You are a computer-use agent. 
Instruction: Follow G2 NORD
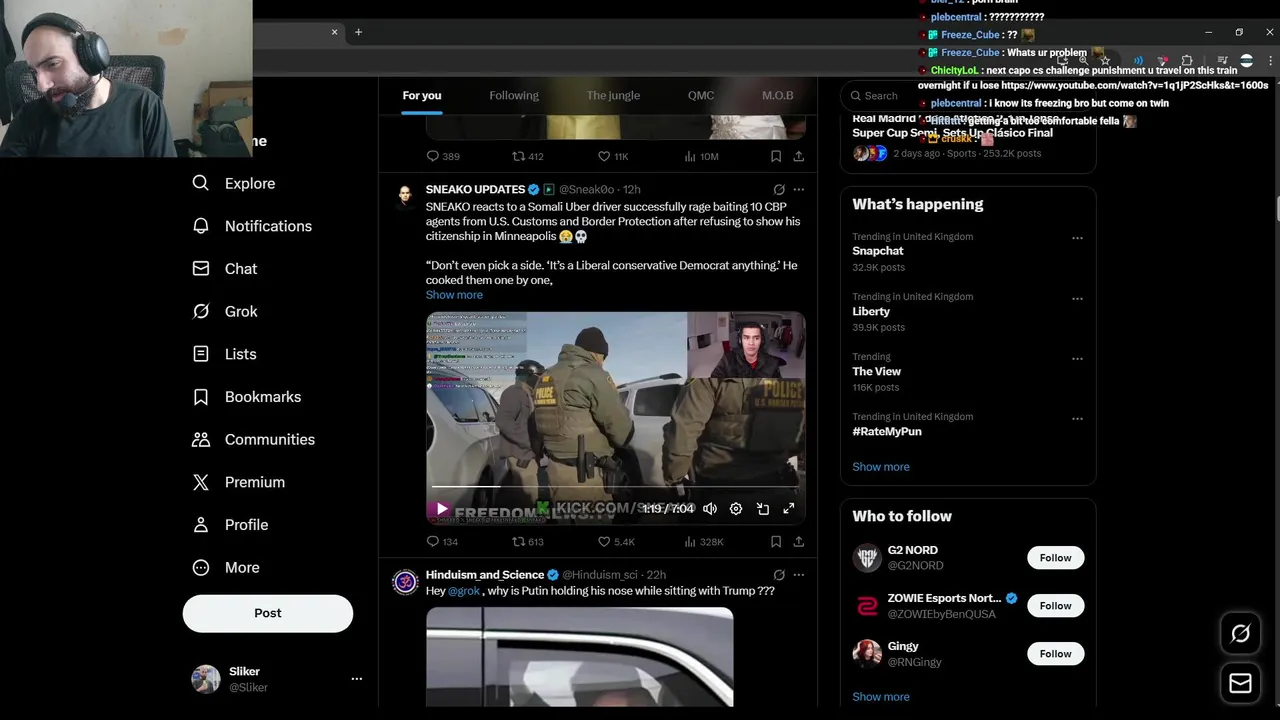1055,558
